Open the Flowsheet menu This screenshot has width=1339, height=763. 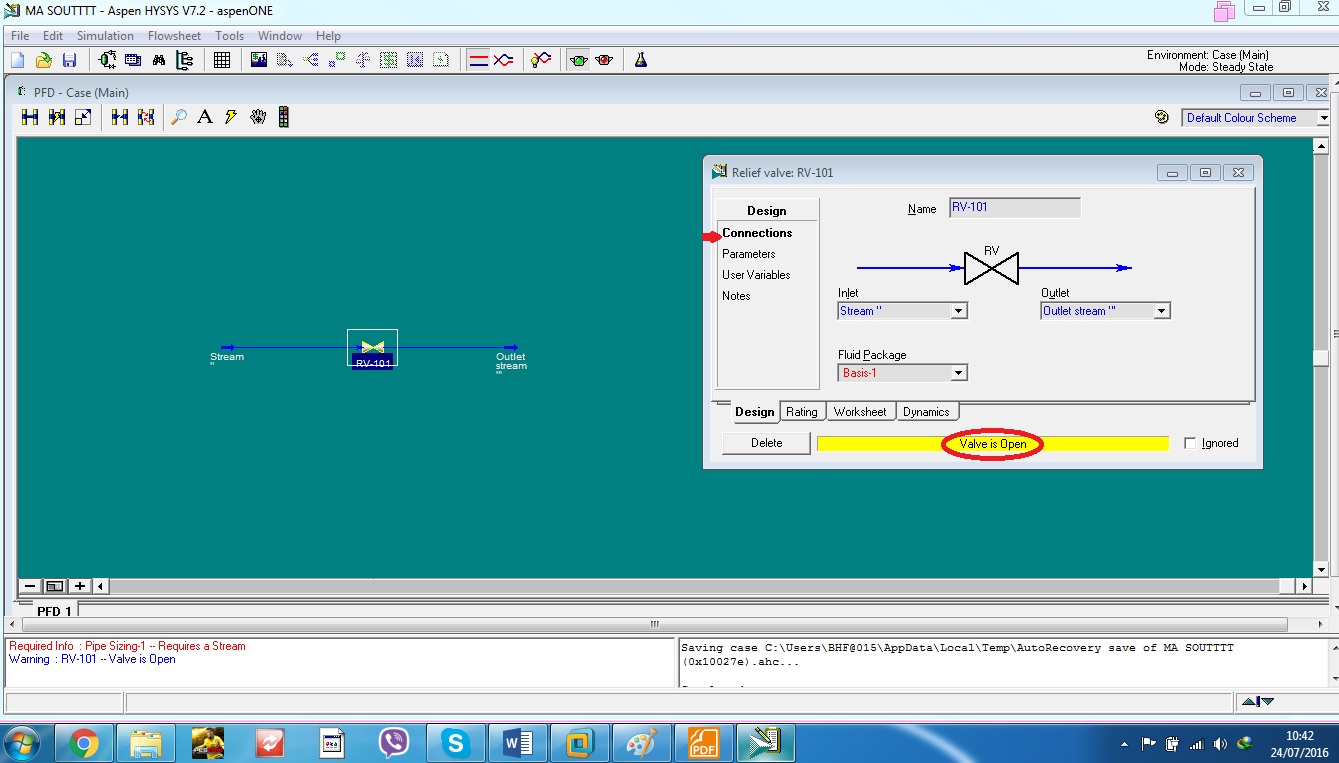[174, 36]
